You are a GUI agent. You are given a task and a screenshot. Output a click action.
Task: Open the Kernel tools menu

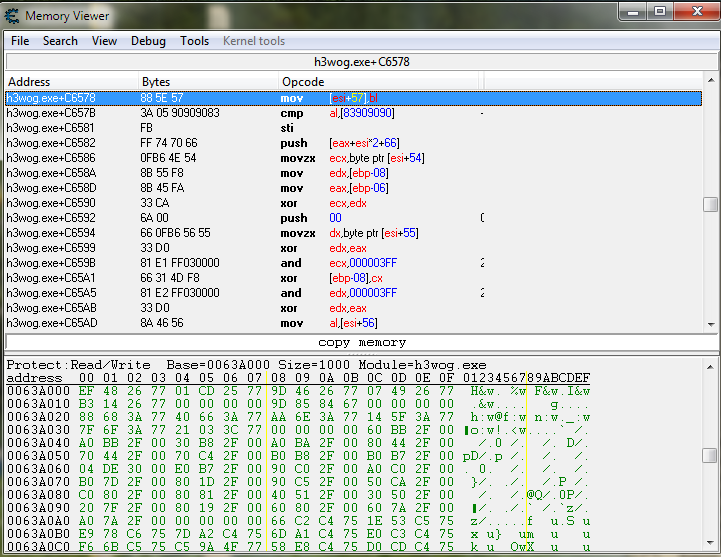tap(253, 41)
